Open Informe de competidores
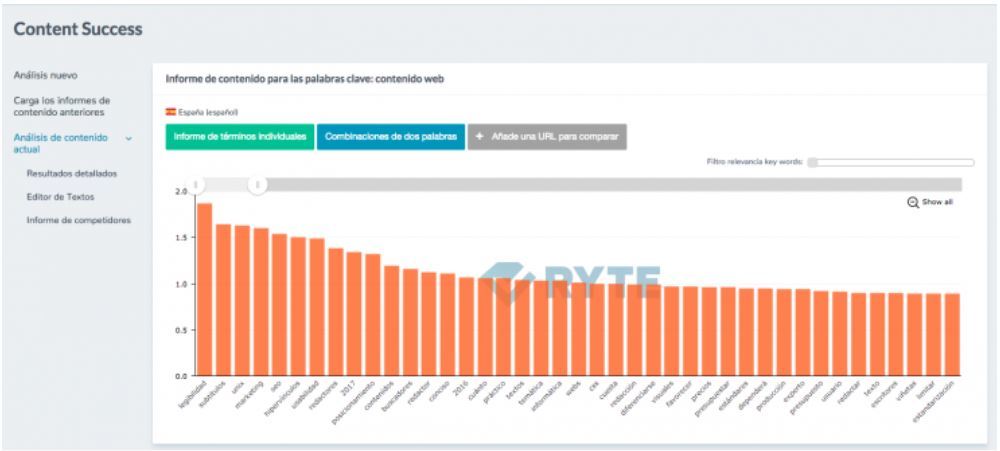Viewport: 1000px width, 451px height. pos(78,220)
